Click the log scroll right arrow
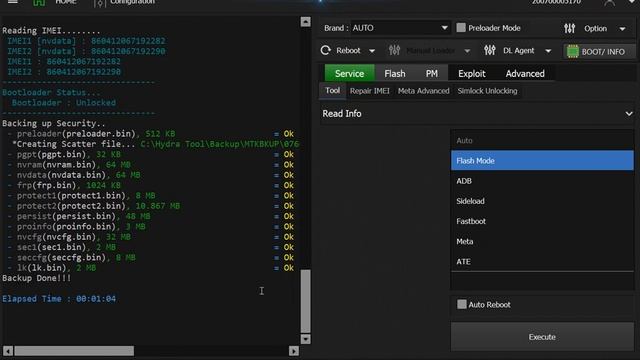Viewport: 640px width, 360px height. pos(293,351)
